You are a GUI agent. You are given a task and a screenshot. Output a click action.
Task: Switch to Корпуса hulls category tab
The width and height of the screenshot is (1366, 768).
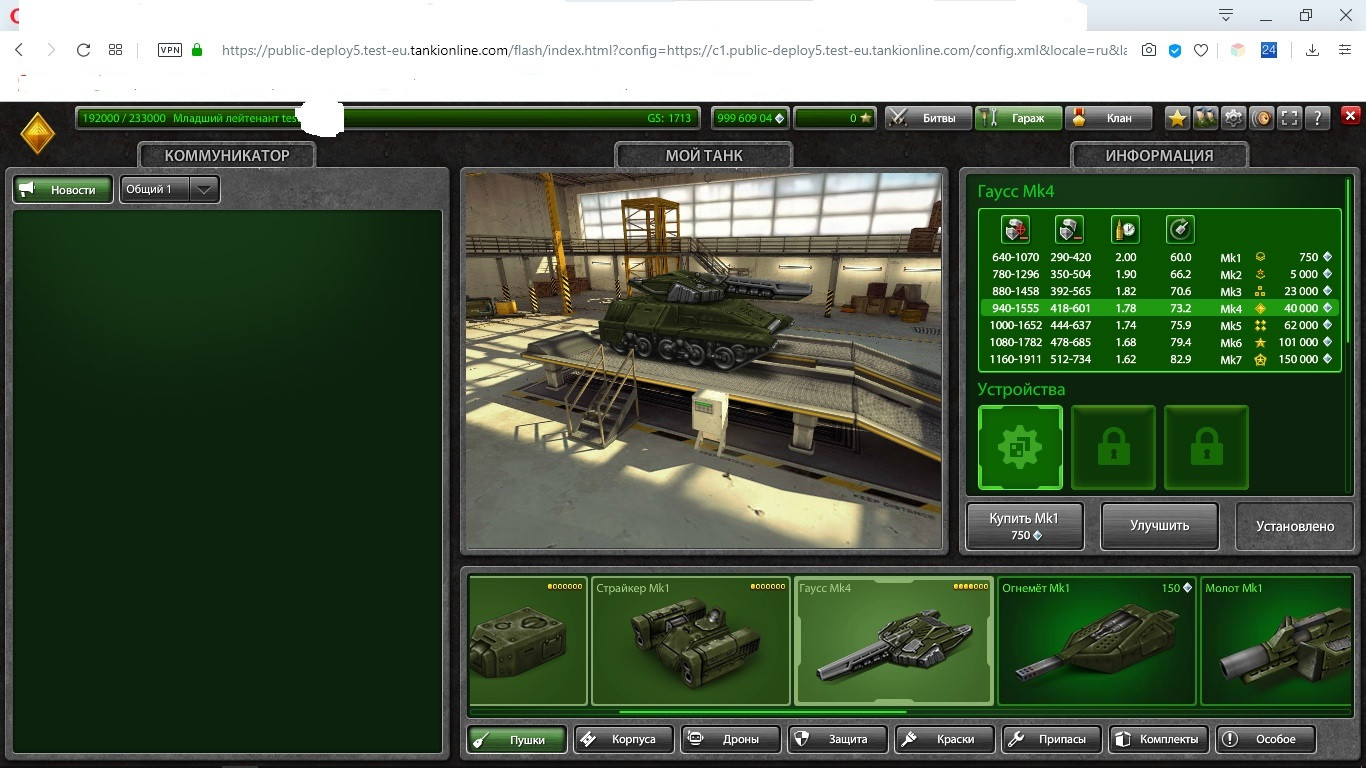(623, 740)
